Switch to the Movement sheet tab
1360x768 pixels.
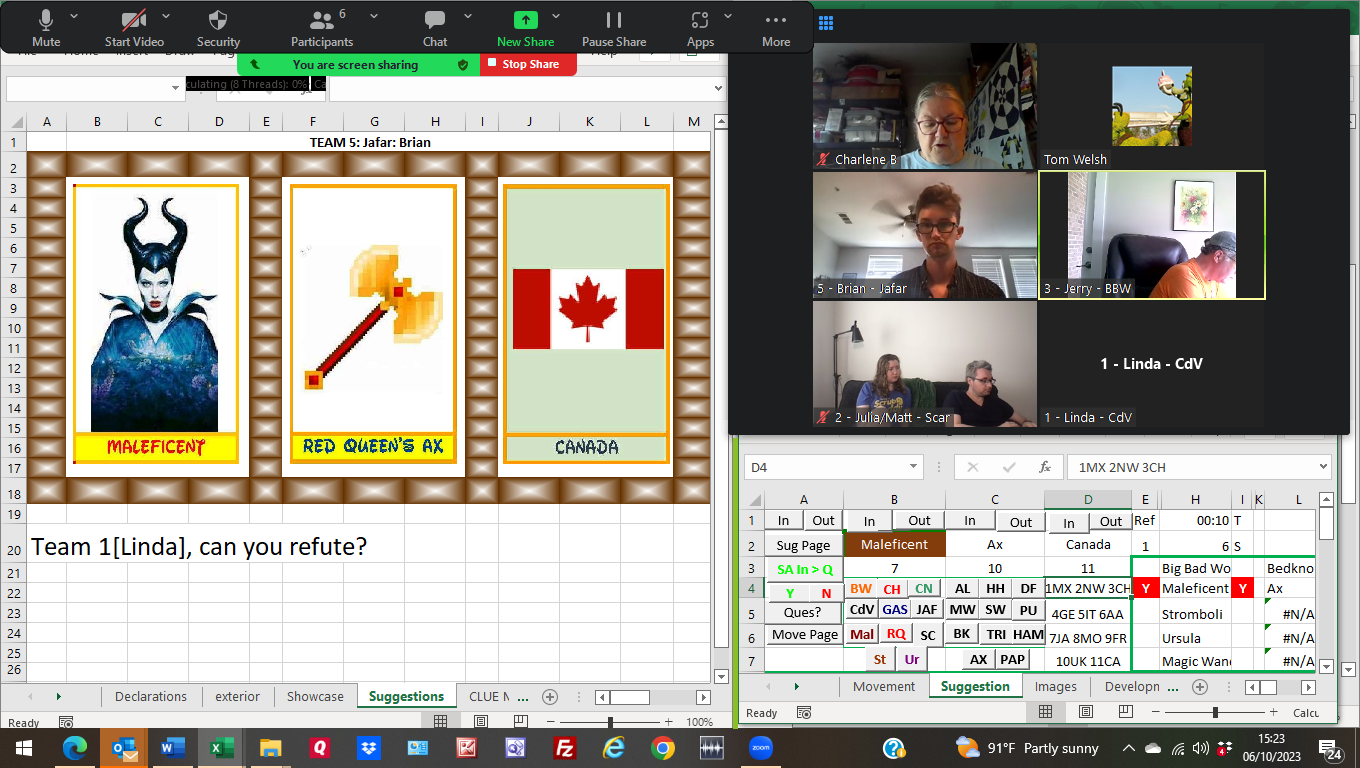pos(884,686)
